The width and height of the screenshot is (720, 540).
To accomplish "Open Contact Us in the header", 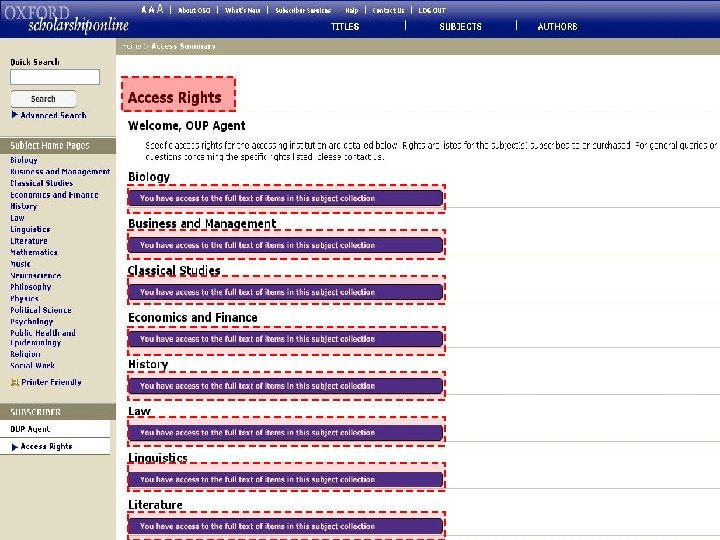I will coord(388,10).
